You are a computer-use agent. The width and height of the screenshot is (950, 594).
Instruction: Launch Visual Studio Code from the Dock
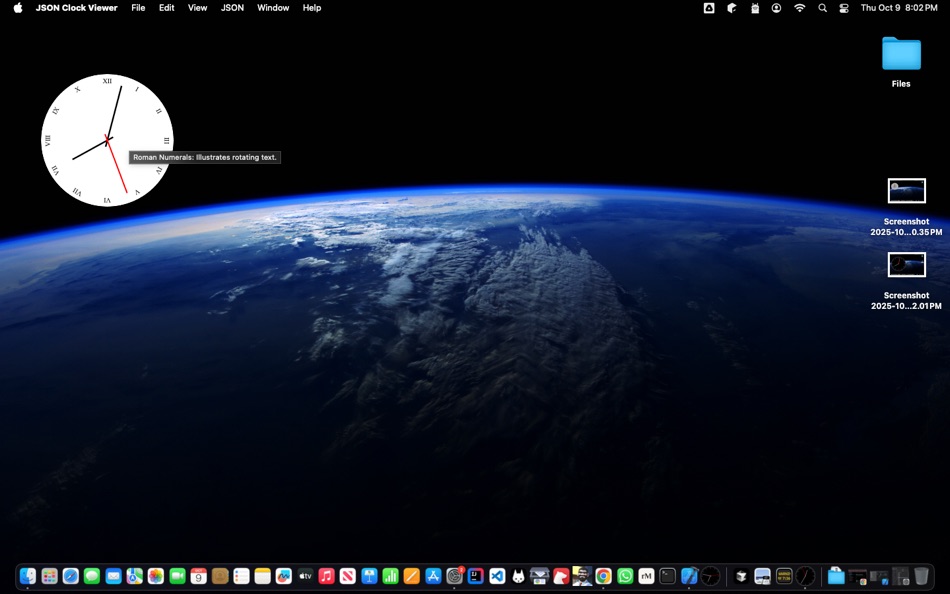[497, 576]
